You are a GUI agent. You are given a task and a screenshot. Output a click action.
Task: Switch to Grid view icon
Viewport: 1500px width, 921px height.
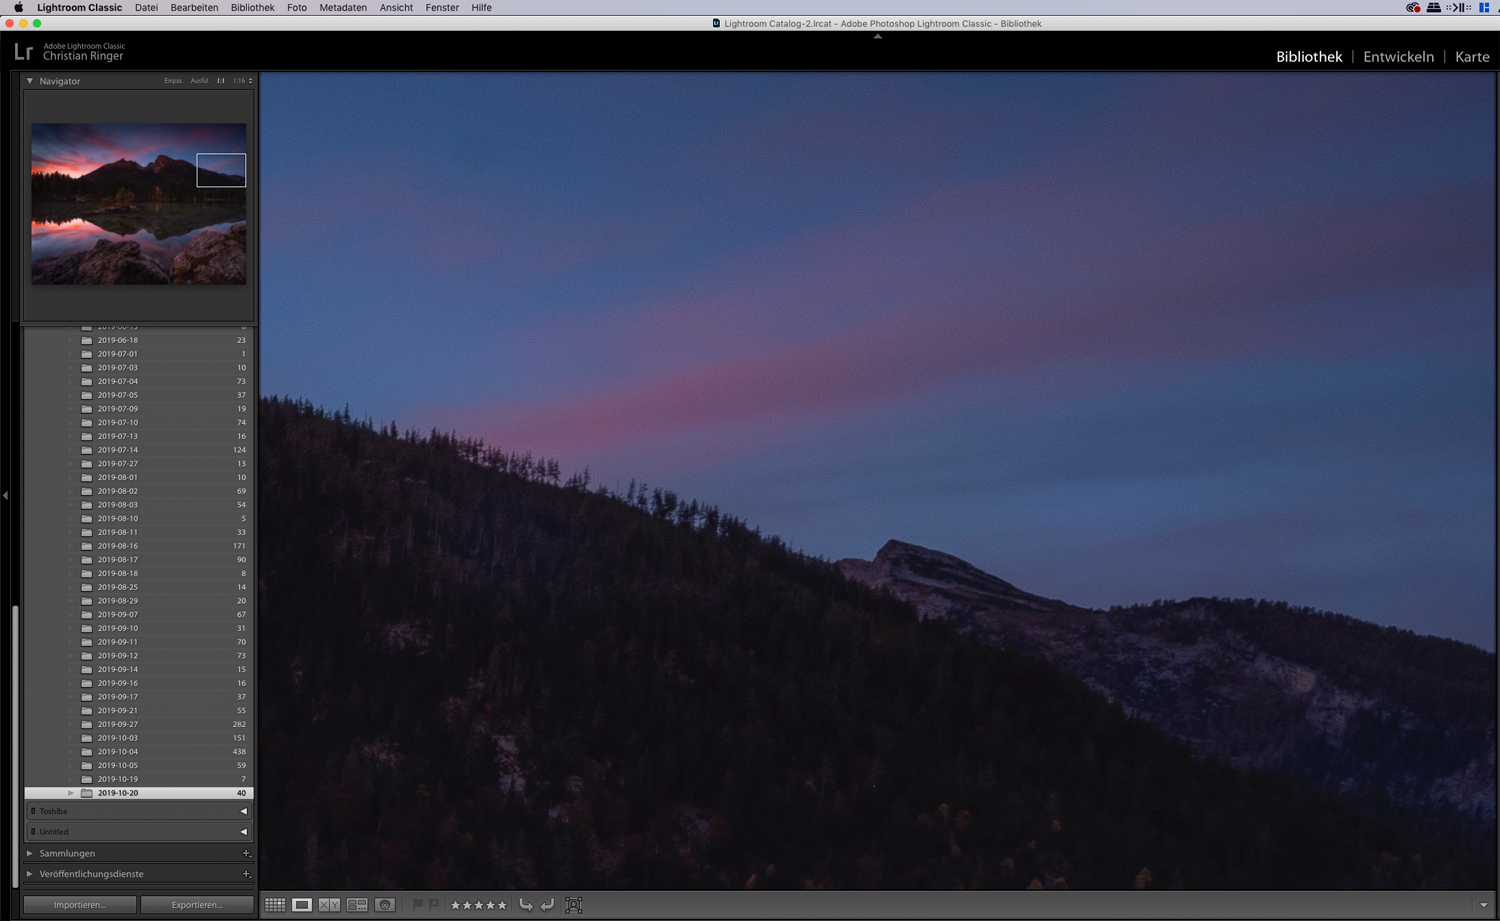pyautogui.click(x=275, y=905)
